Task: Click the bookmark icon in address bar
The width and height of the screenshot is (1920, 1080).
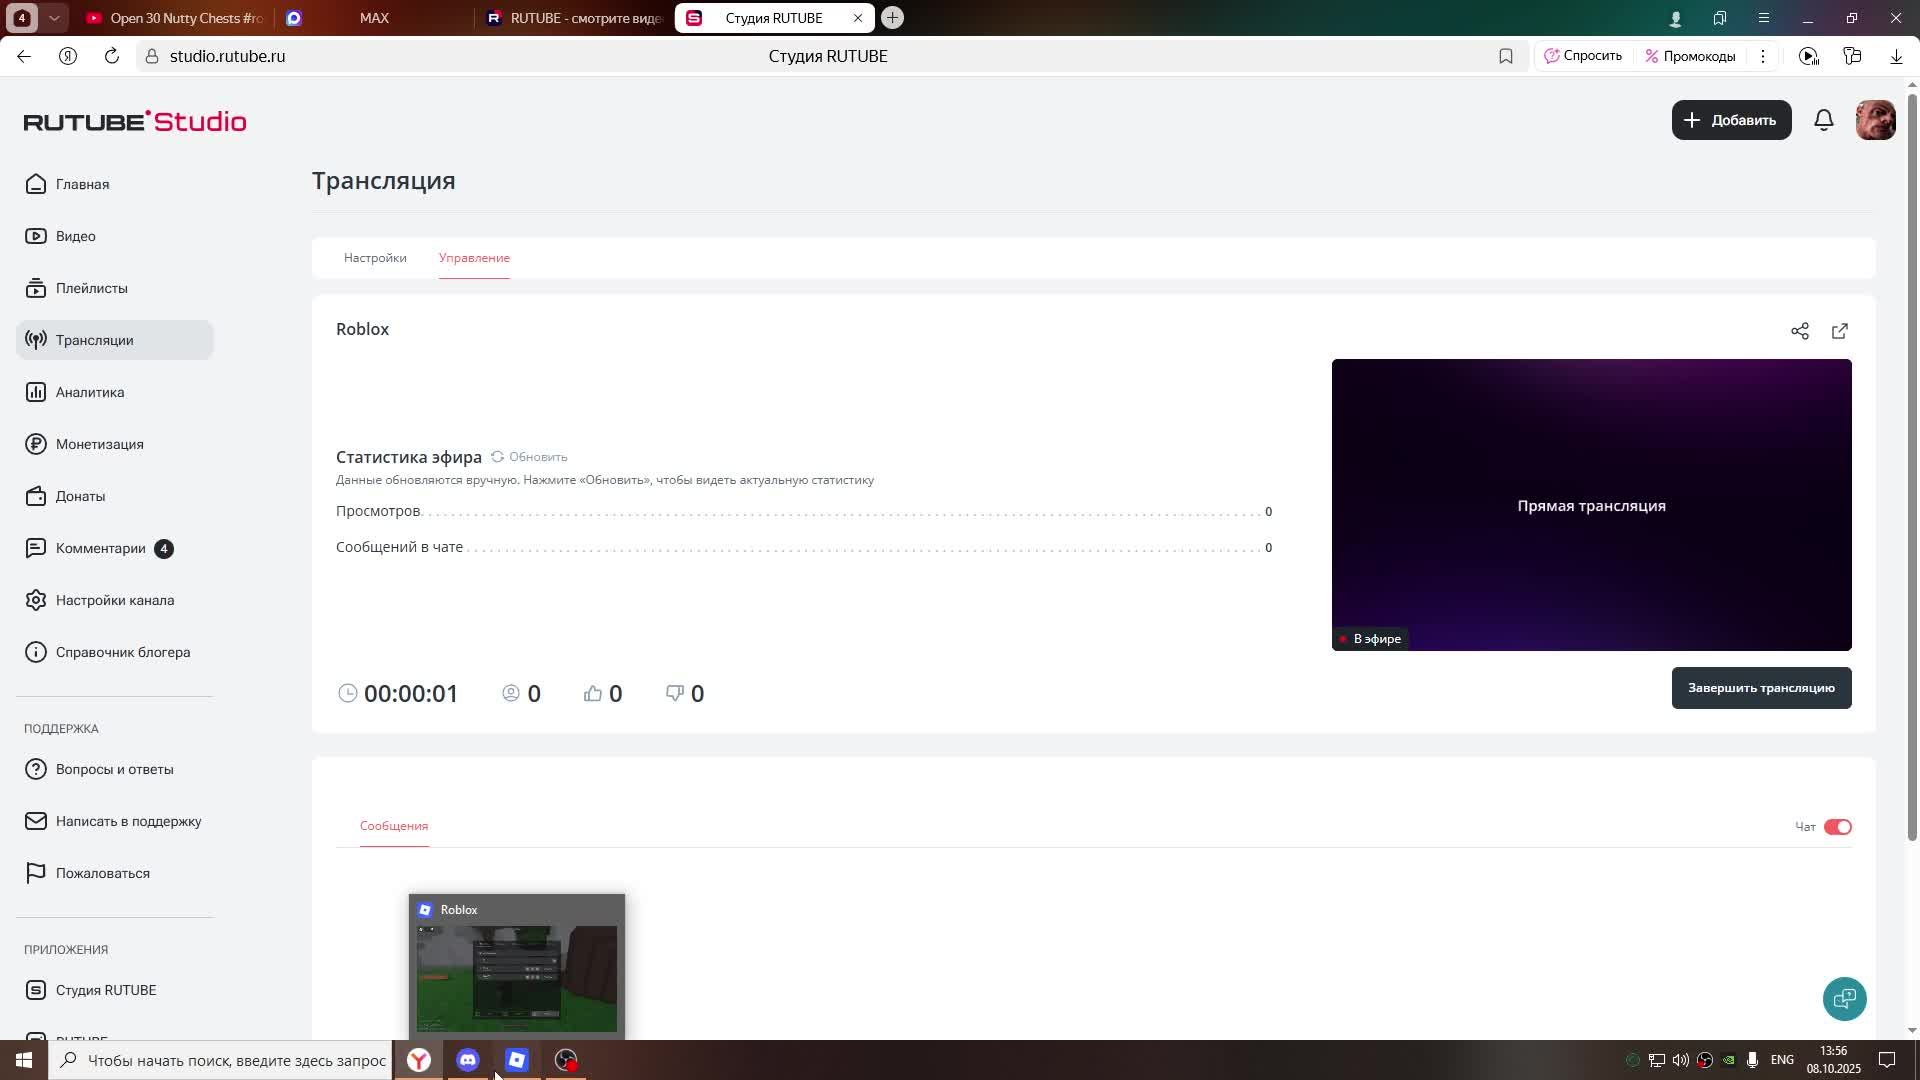Action: coord(1506,57)
